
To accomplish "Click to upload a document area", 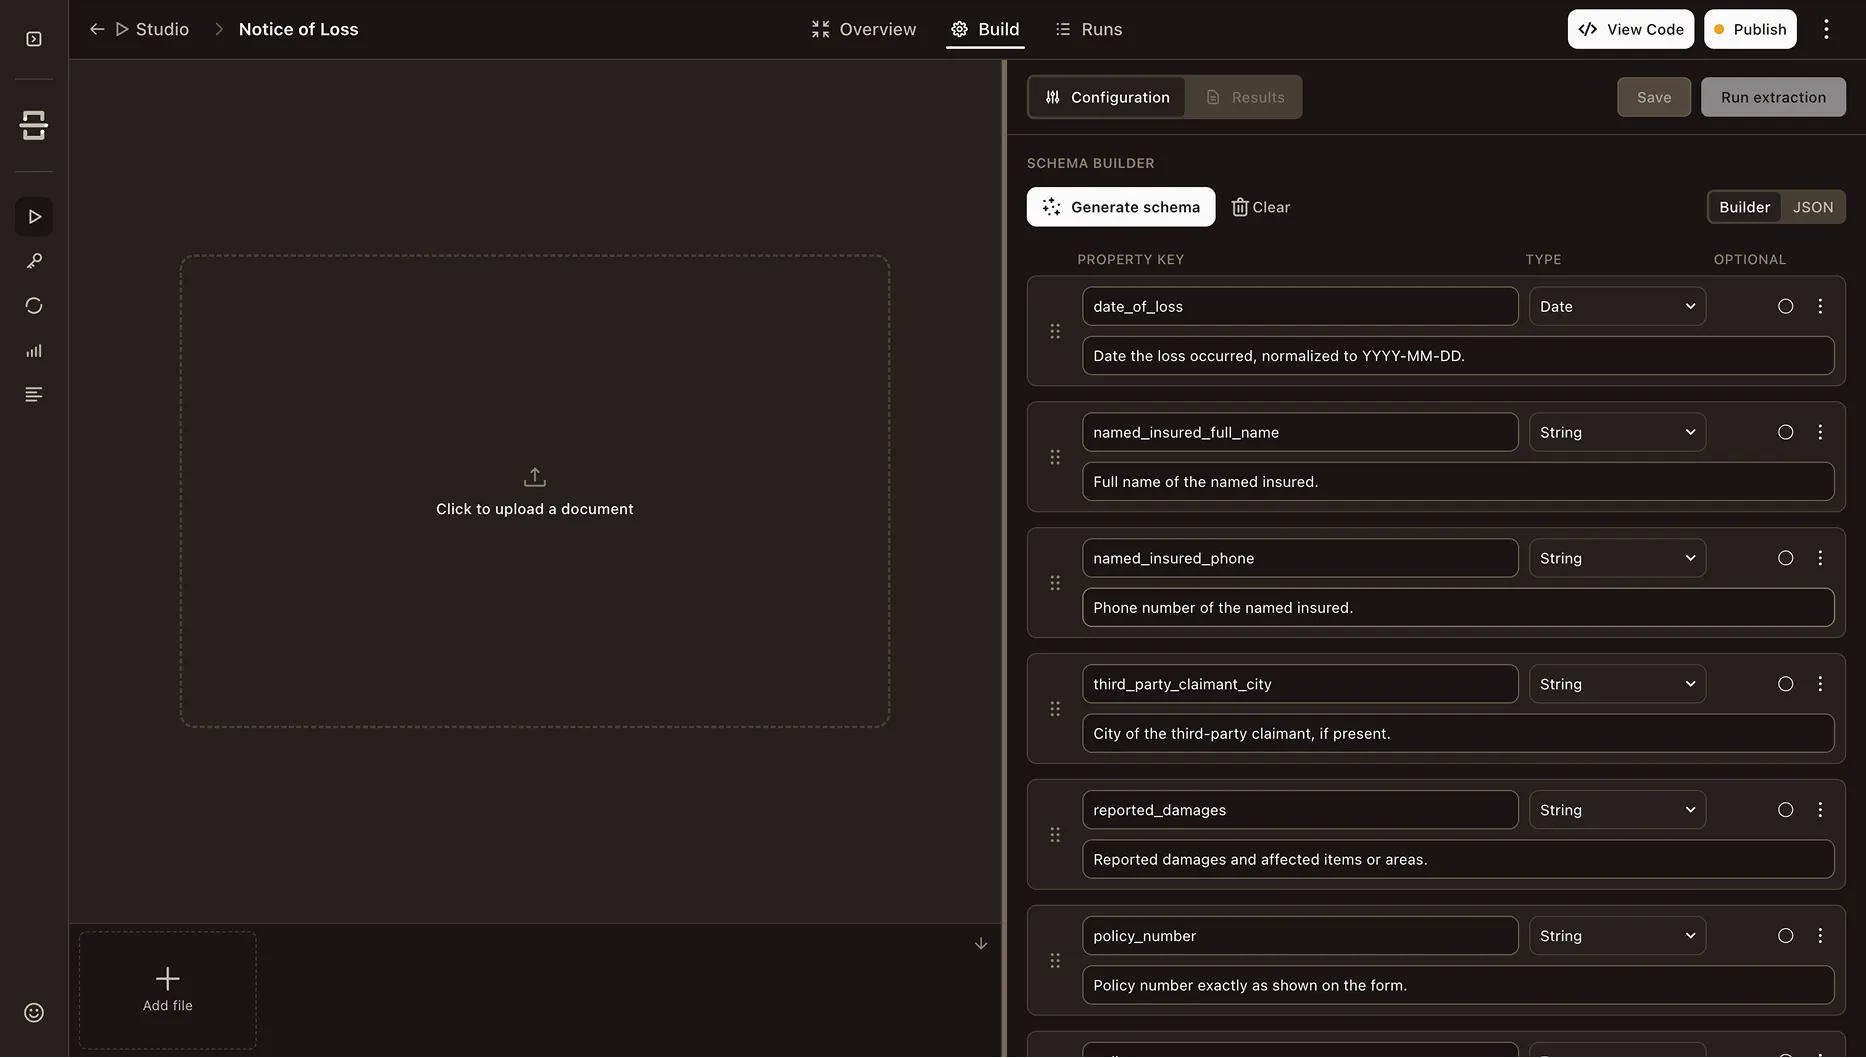I will pyautogui.click(x=535, y=491).
